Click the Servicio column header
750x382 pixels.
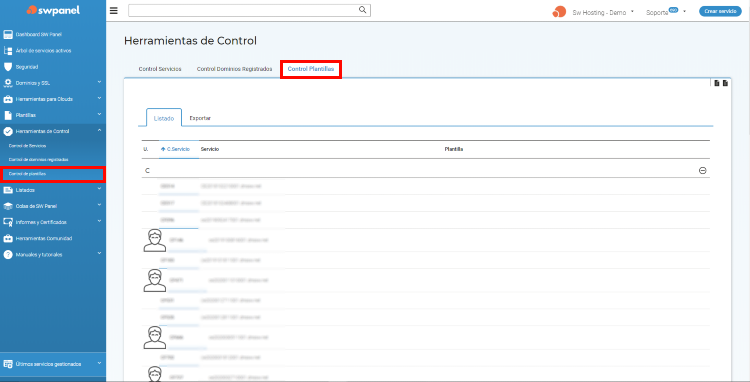210,150
